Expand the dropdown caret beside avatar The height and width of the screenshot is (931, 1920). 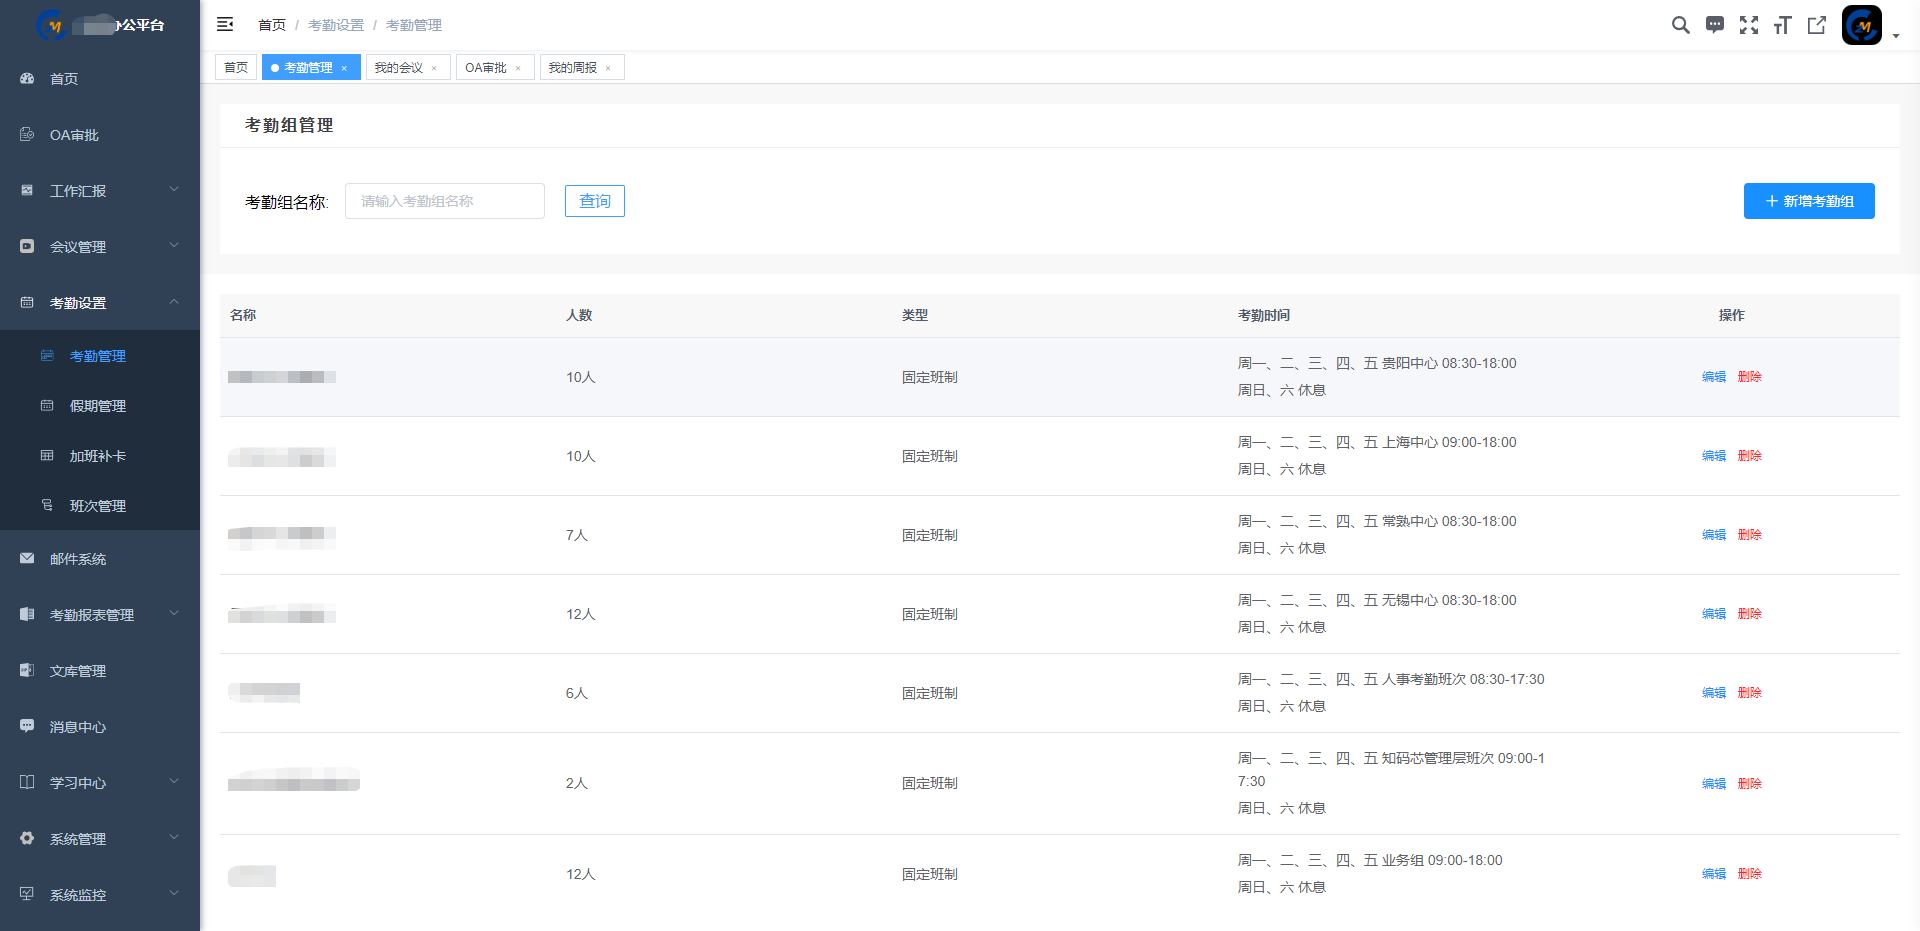pos(1896,36)
